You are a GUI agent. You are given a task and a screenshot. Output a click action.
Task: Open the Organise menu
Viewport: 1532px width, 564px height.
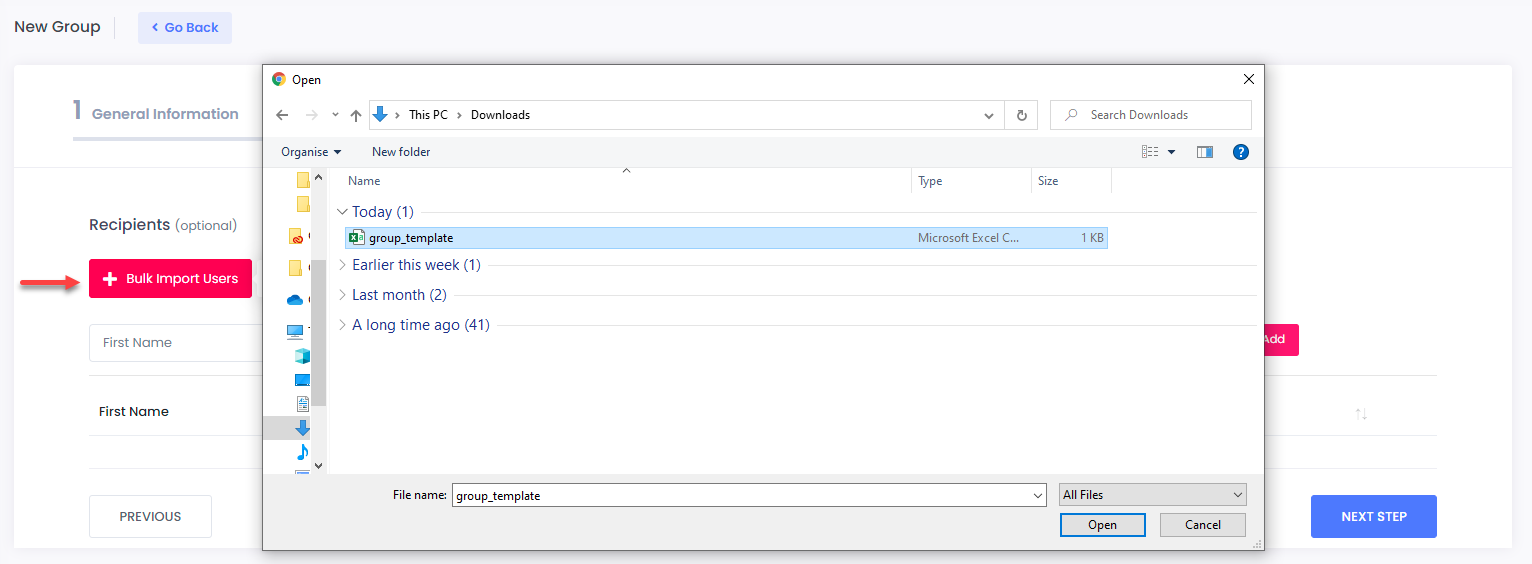[x=311, y=152]
